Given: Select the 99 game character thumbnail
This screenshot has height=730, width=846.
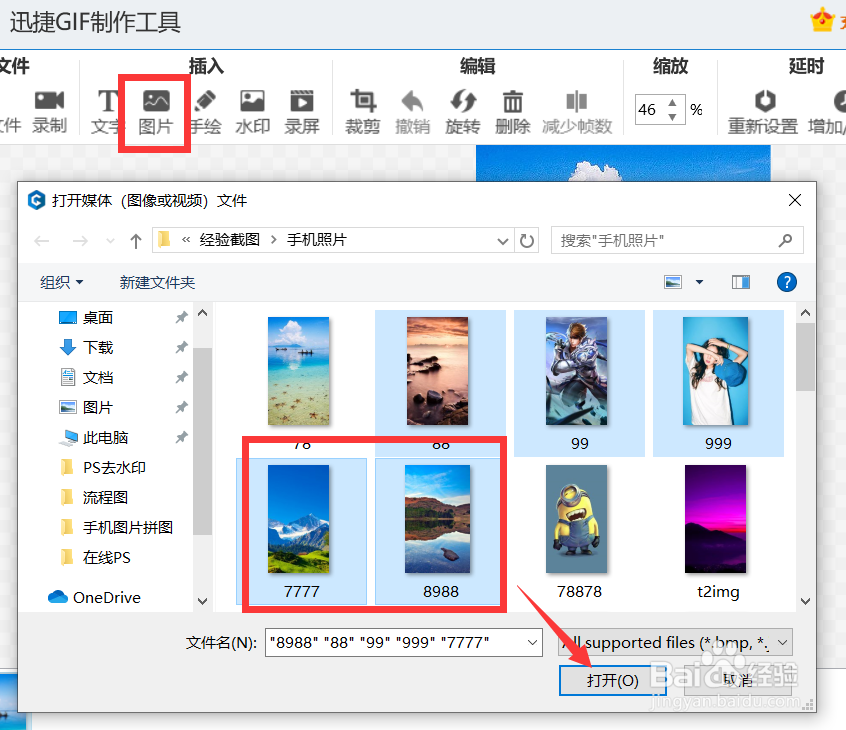Looking at the screenshot, I should click(576, 370).
